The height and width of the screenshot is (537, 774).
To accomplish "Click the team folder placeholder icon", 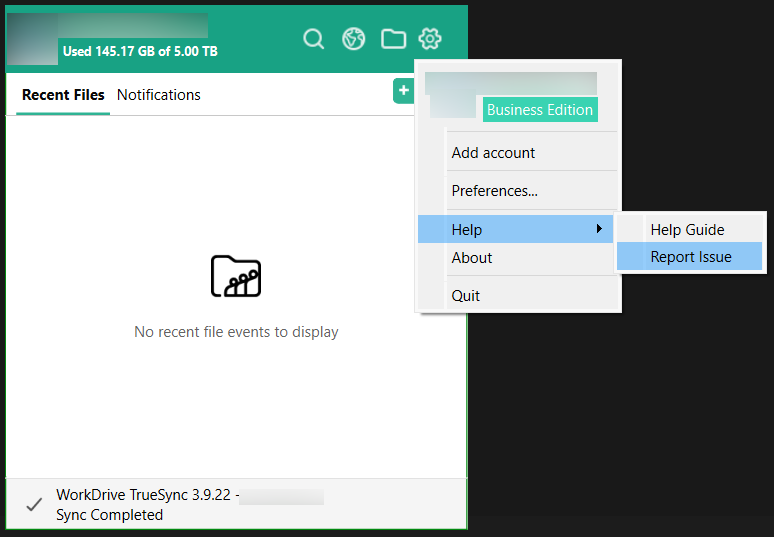I will pyautogui.click(x=236, y=276).
